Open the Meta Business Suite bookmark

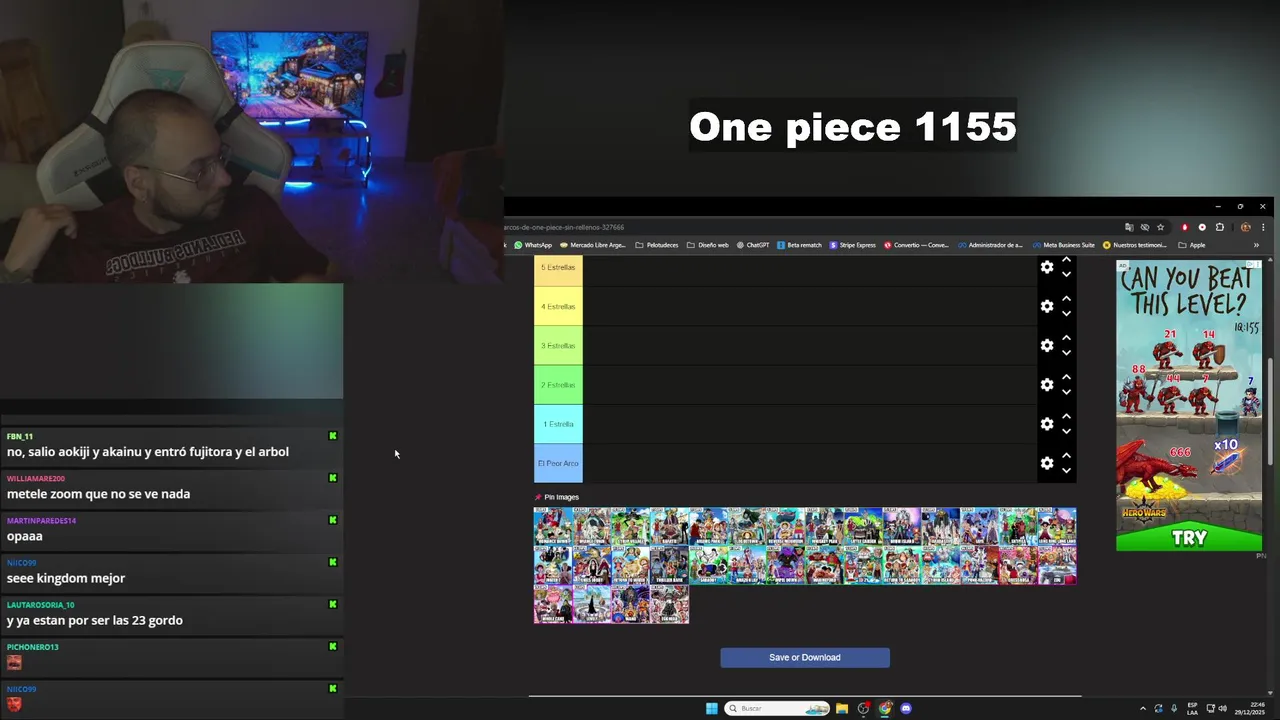[1063, 245]
